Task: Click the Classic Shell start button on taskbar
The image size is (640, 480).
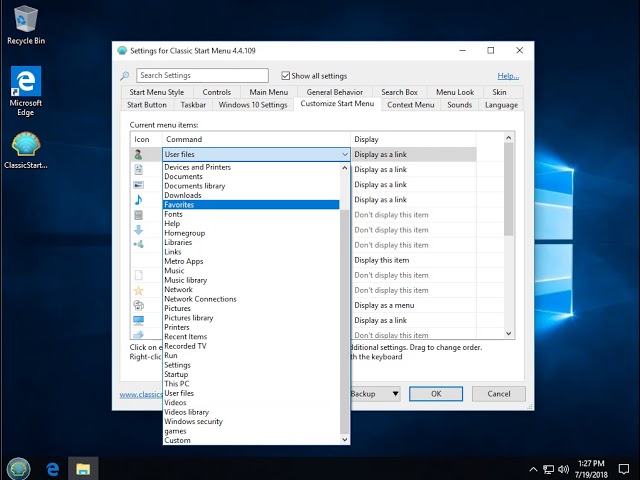Action: (x=18, y=468)
